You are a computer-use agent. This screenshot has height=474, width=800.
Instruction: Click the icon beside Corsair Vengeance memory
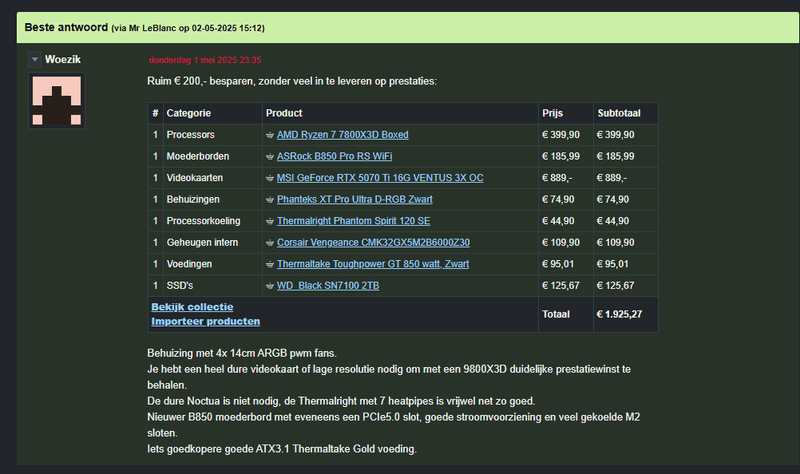270,243
